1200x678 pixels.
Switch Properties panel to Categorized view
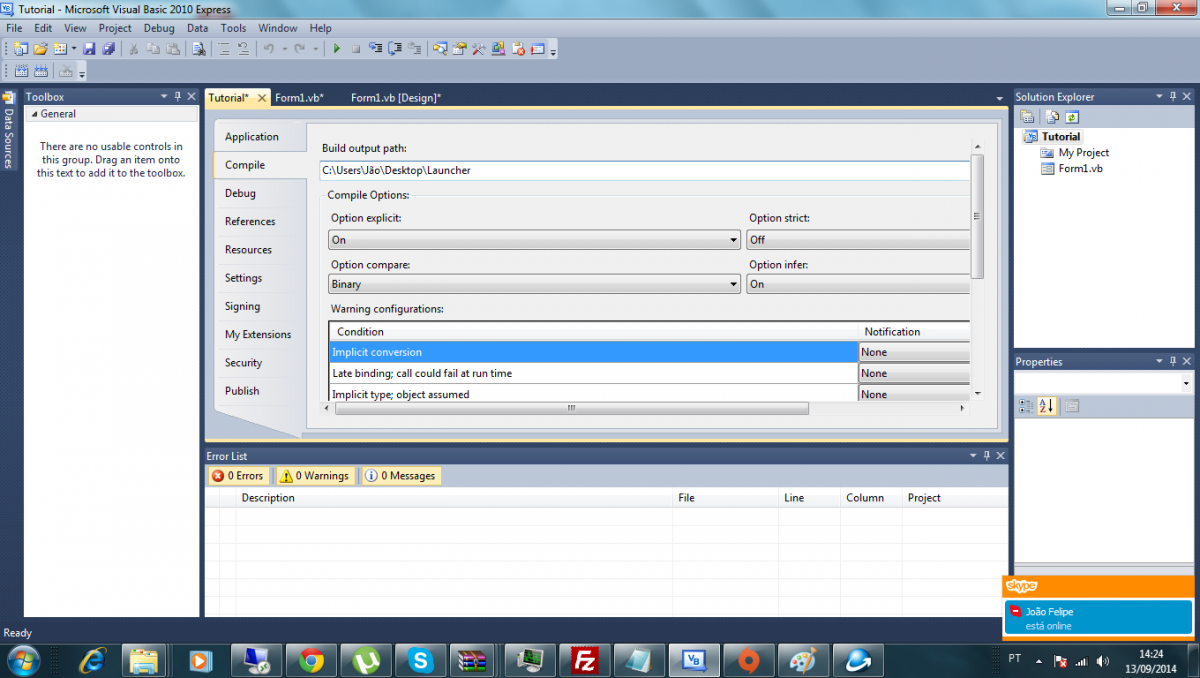point(1026,406)
